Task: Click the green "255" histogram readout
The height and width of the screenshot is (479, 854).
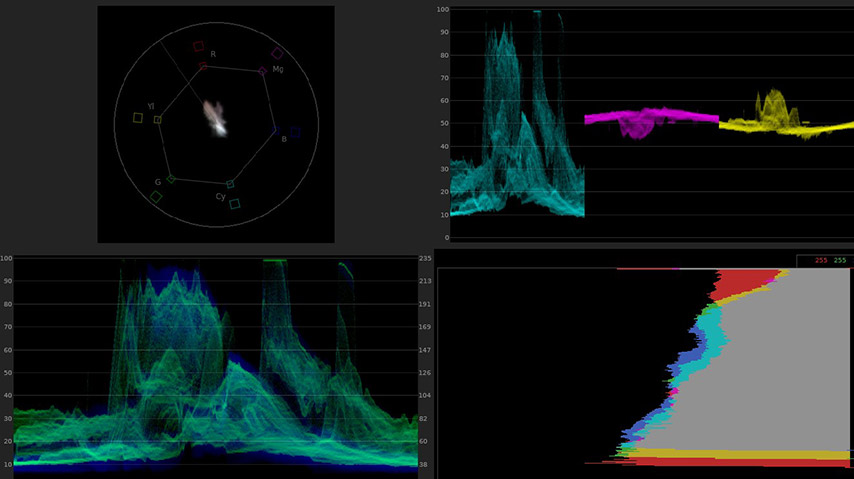Action: click(x=840, y=260)
